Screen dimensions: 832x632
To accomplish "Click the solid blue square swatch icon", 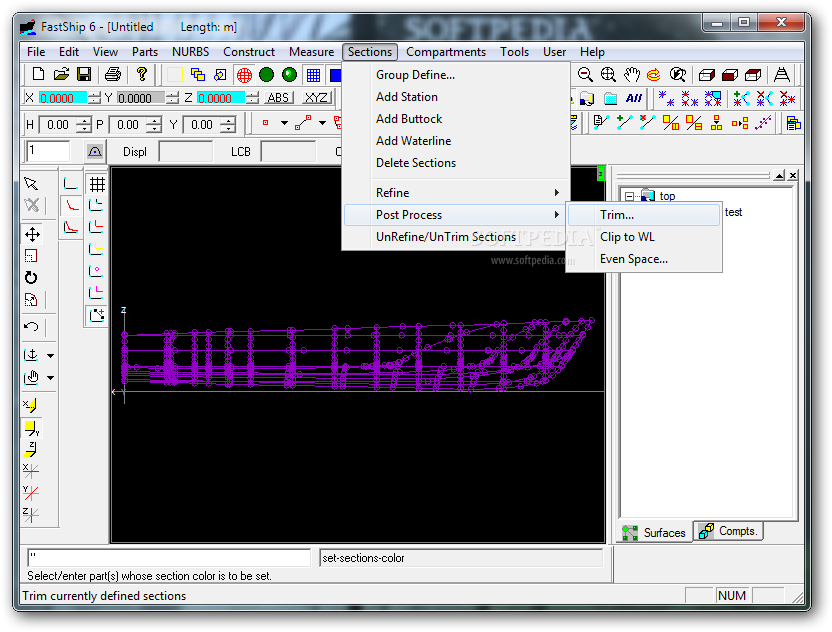I will pos(335,75).
